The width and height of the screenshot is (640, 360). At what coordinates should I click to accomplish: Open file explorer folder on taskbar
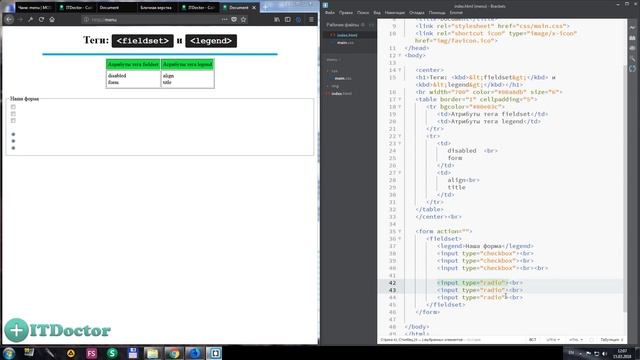[153, 353]
